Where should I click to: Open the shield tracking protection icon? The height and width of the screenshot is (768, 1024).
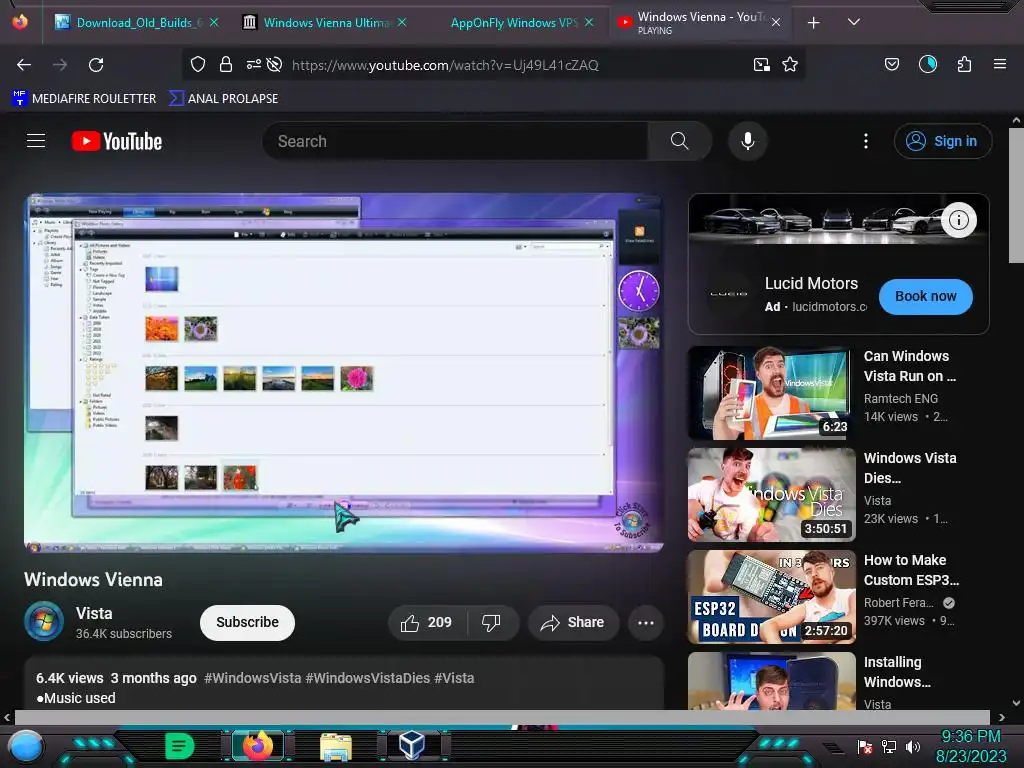(x=198, y=64)
